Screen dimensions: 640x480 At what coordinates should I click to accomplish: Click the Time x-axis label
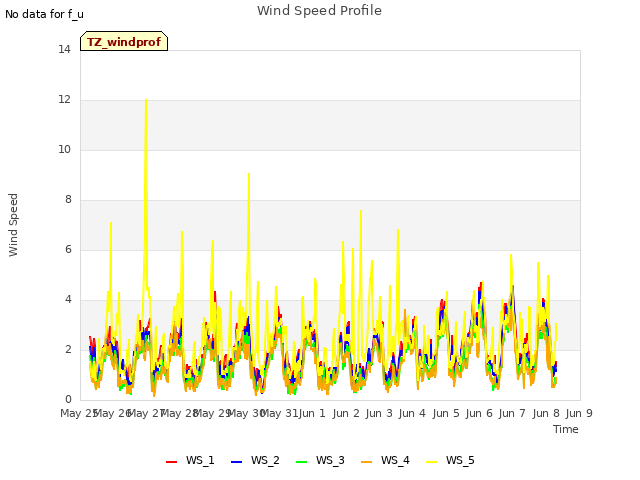click(566, 429)
